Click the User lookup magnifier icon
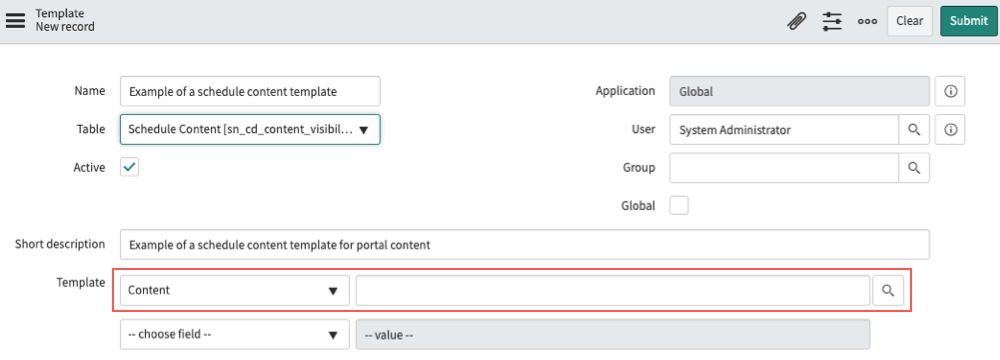This screenshot has width=1000, height=360. pyautogui.click(x=914, y=130)
